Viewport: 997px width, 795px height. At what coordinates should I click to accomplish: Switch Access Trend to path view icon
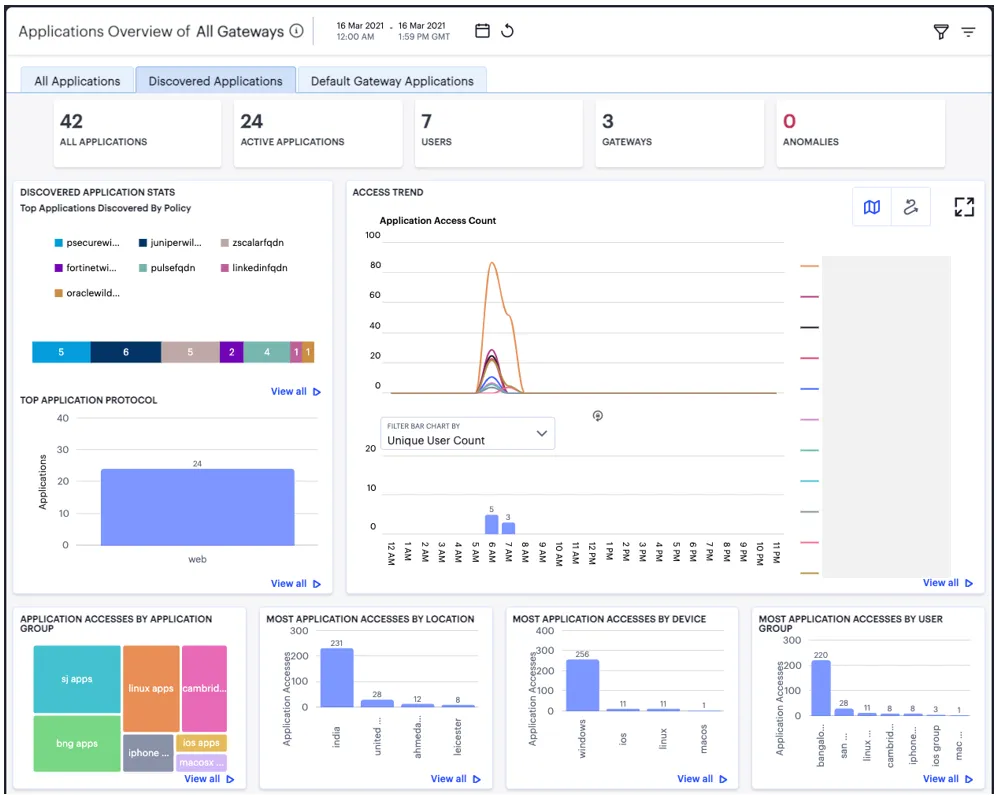click(x=911, y=207)
